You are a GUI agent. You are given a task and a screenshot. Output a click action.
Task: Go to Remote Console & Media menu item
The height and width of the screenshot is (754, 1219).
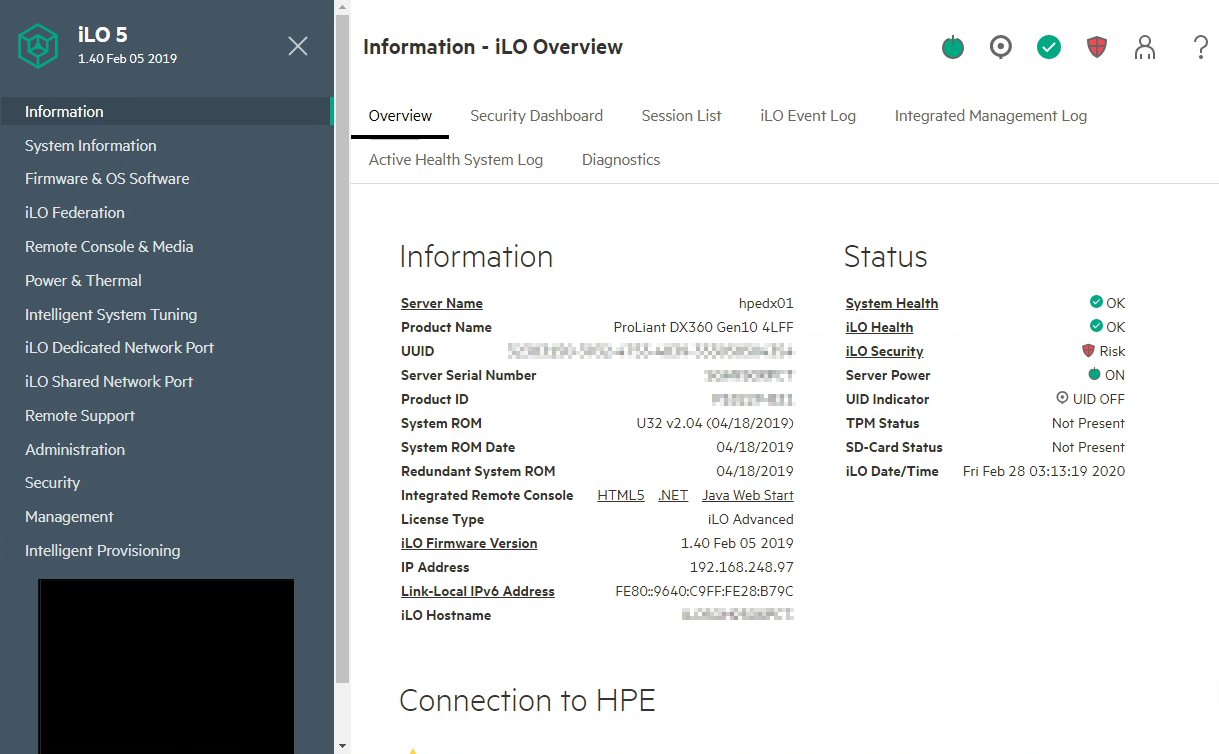click(x=109, y=247)
